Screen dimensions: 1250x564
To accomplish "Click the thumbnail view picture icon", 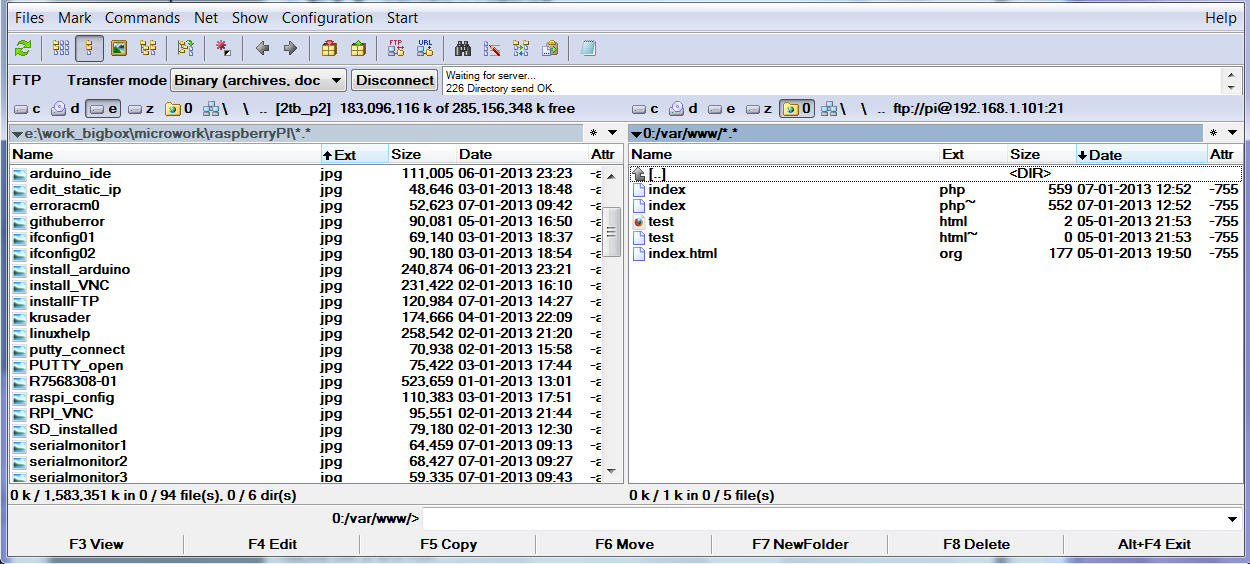I will (119, 48).
